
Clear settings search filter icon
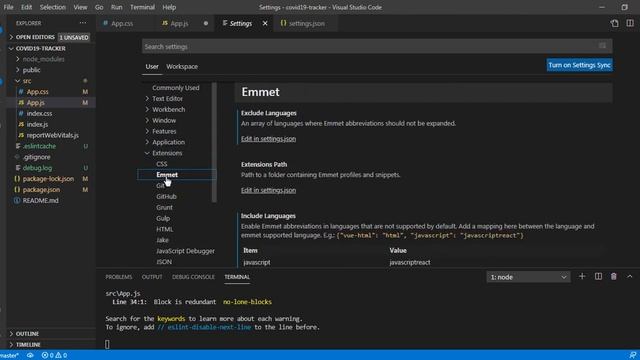[x=602, y=46]
